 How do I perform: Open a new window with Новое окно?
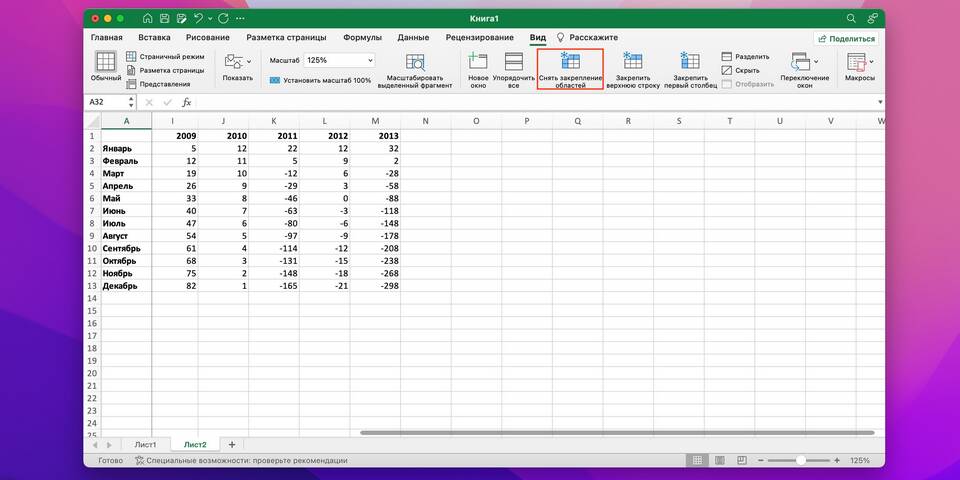point(478,62)
